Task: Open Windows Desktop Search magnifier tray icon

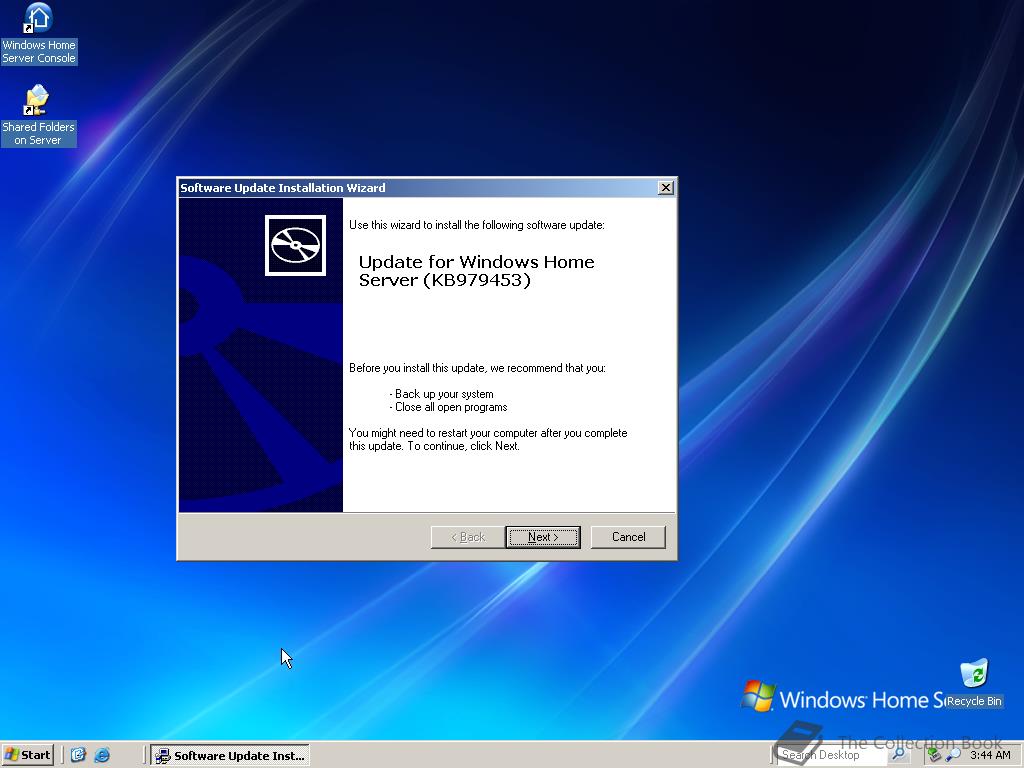Action: pos(953,754)
